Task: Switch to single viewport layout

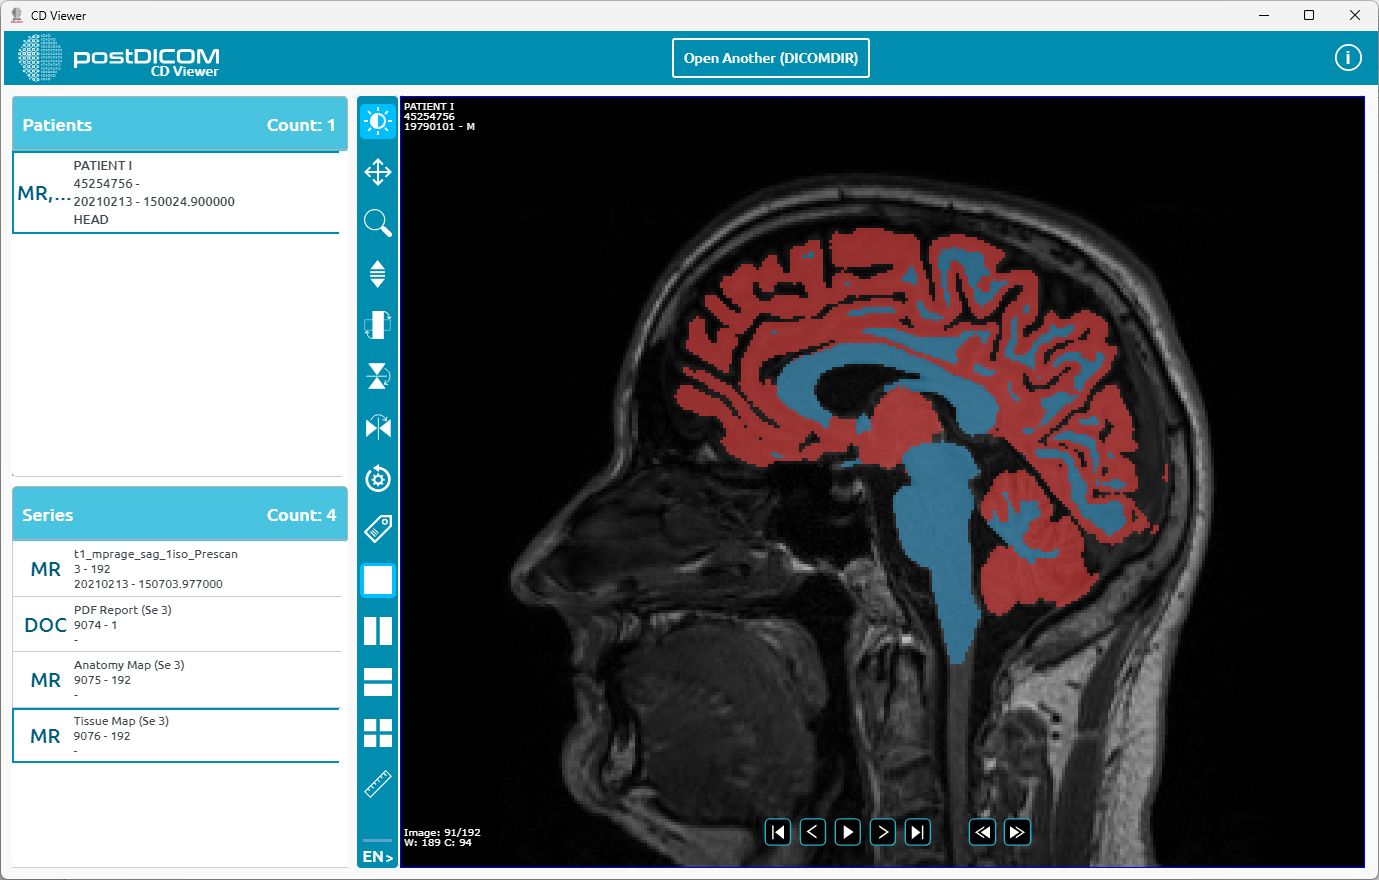Action: (377, 580)
